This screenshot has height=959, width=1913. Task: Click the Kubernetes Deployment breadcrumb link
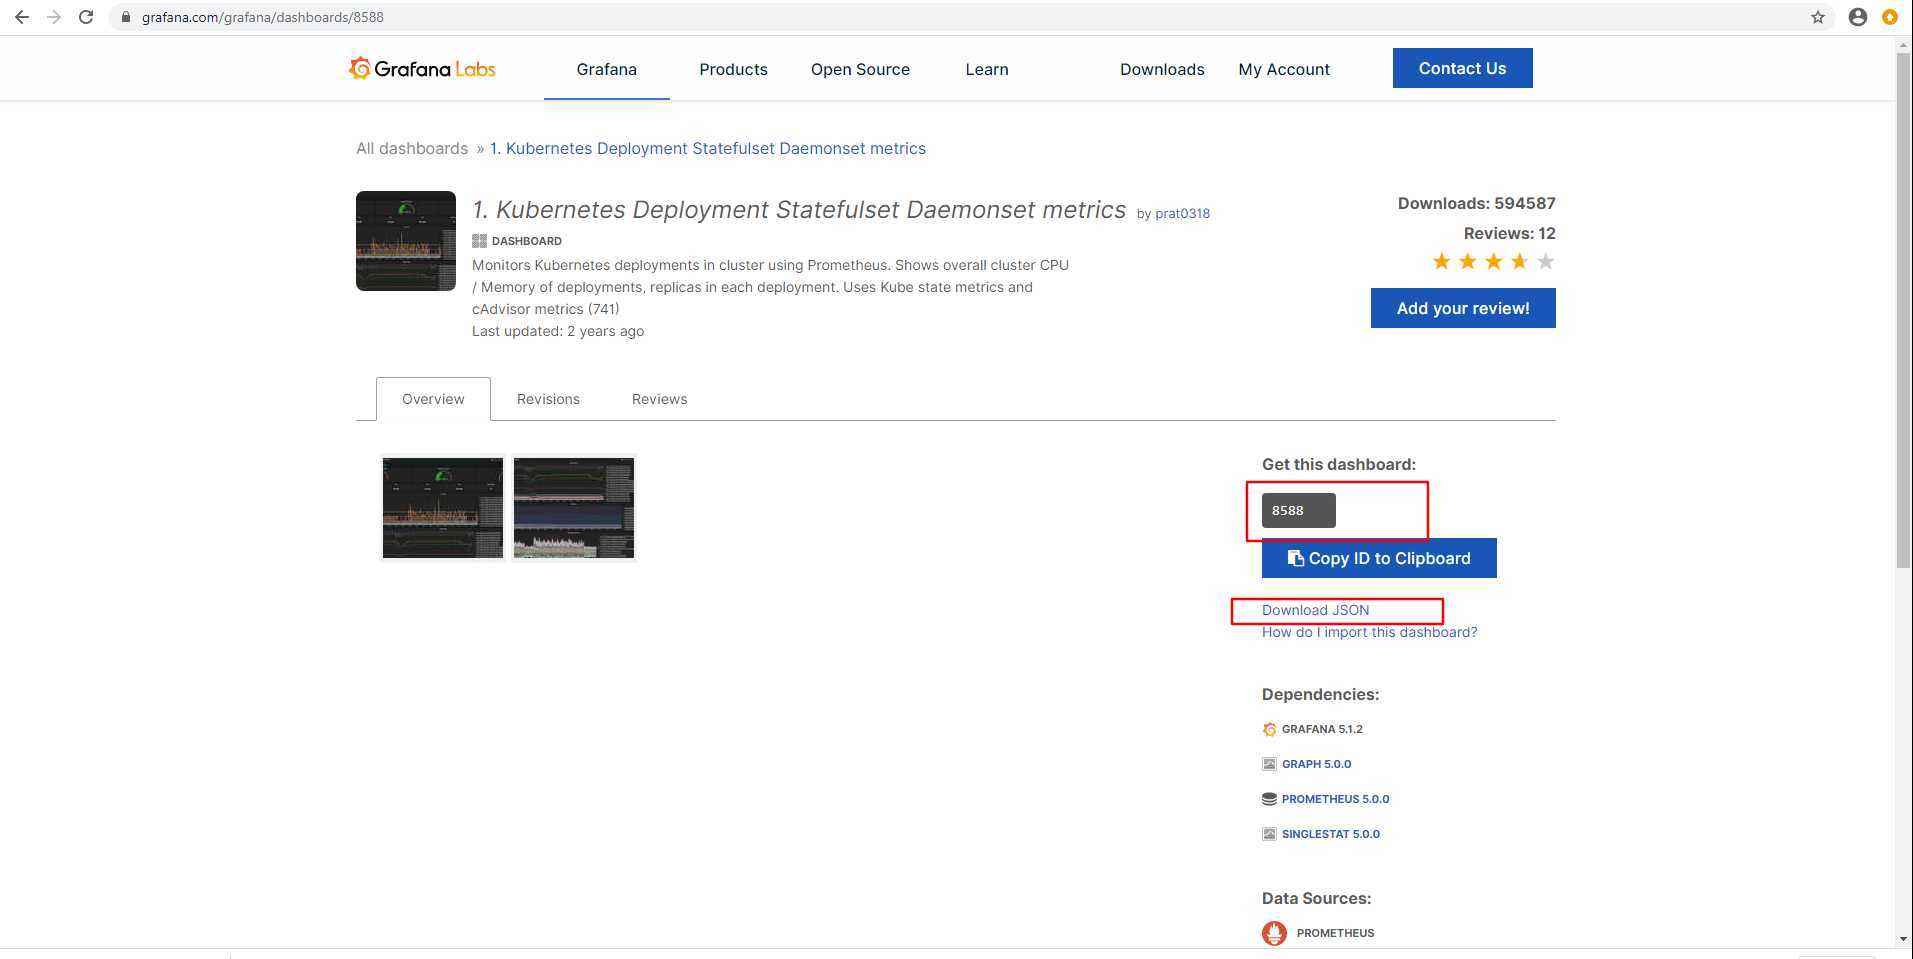pos(708,148)
